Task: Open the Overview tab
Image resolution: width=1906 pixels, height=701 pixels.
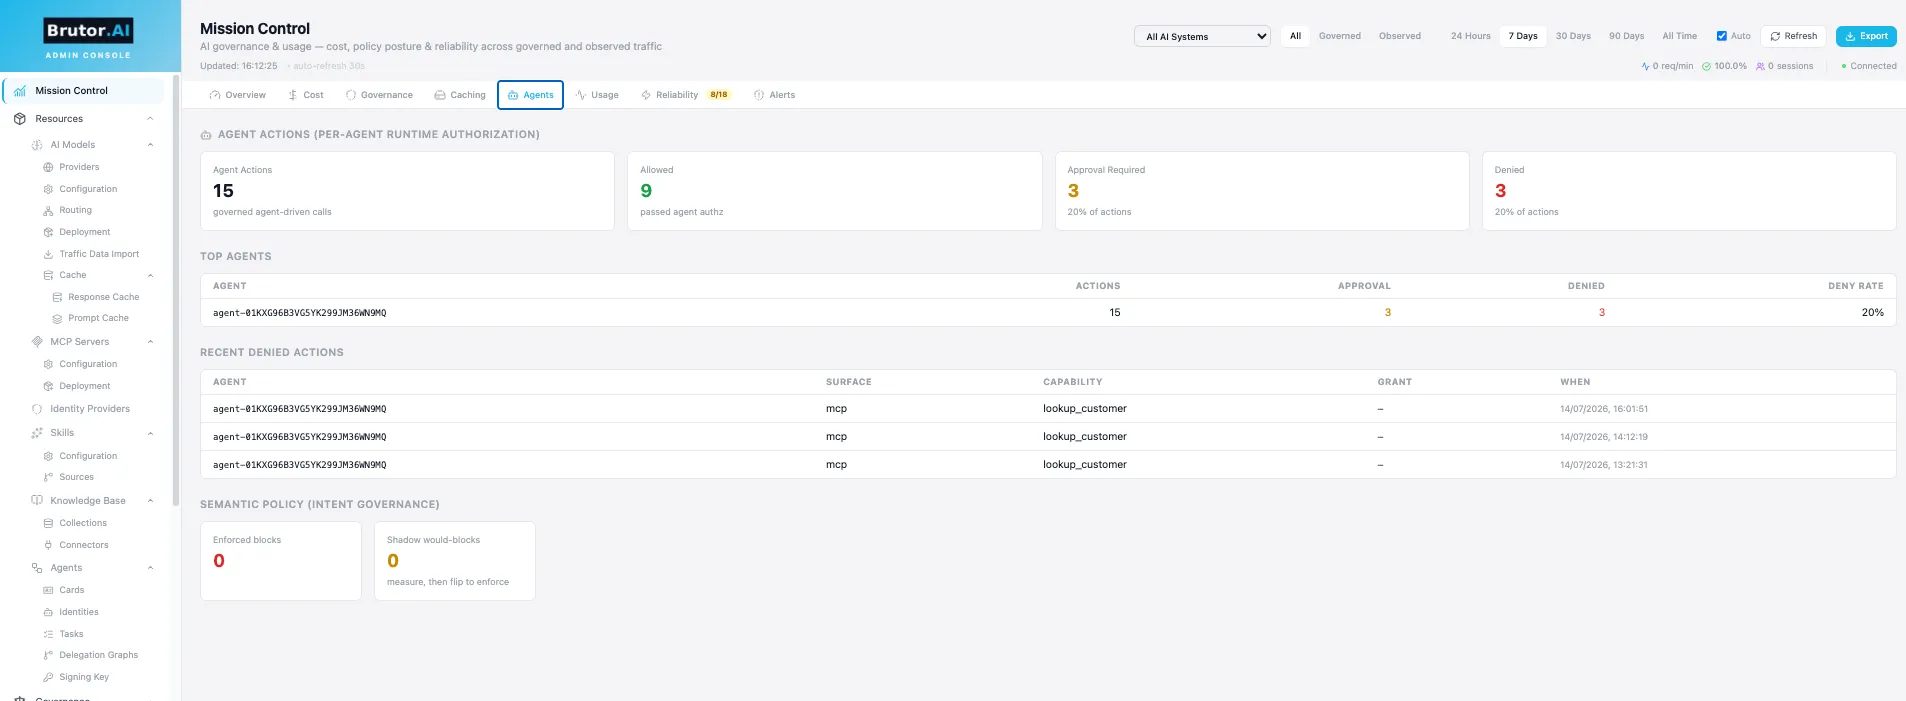Action: tap(238, 95)
